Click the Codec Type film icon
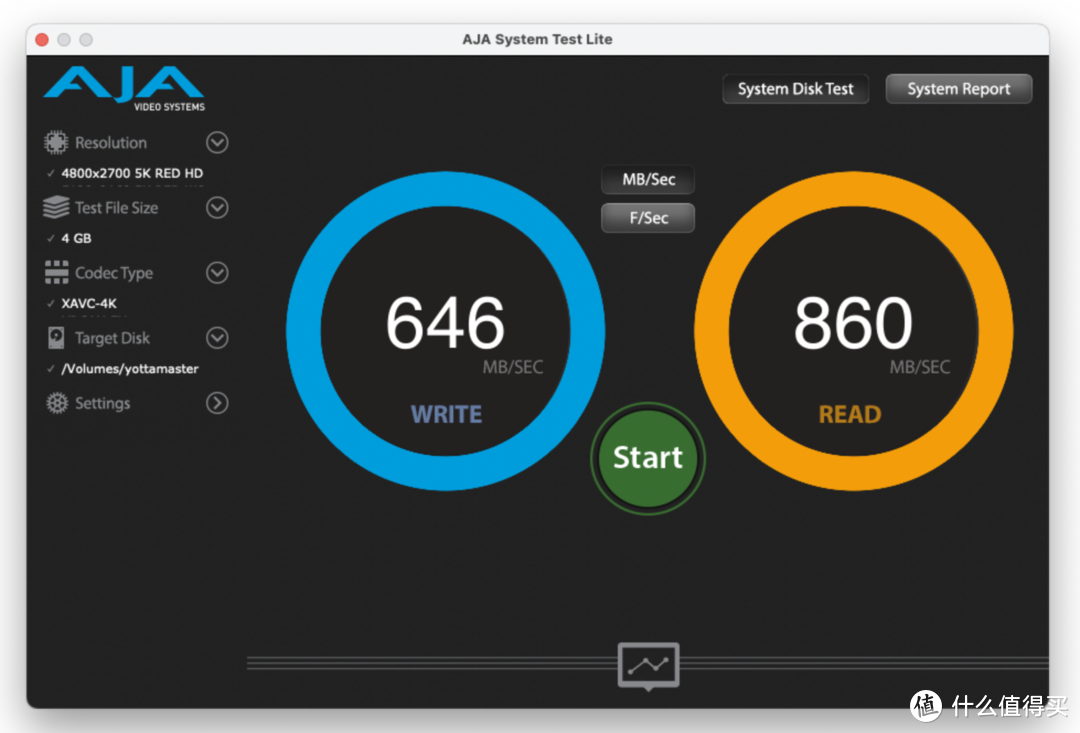This screenshot has width=1080, height=733. tap(56, 273)
